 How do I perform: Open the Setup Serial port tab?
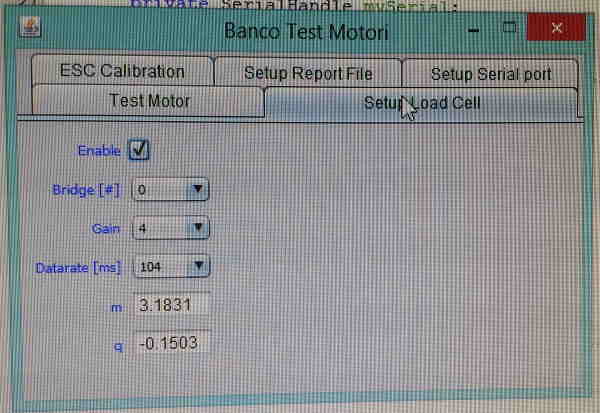[490, 74]
